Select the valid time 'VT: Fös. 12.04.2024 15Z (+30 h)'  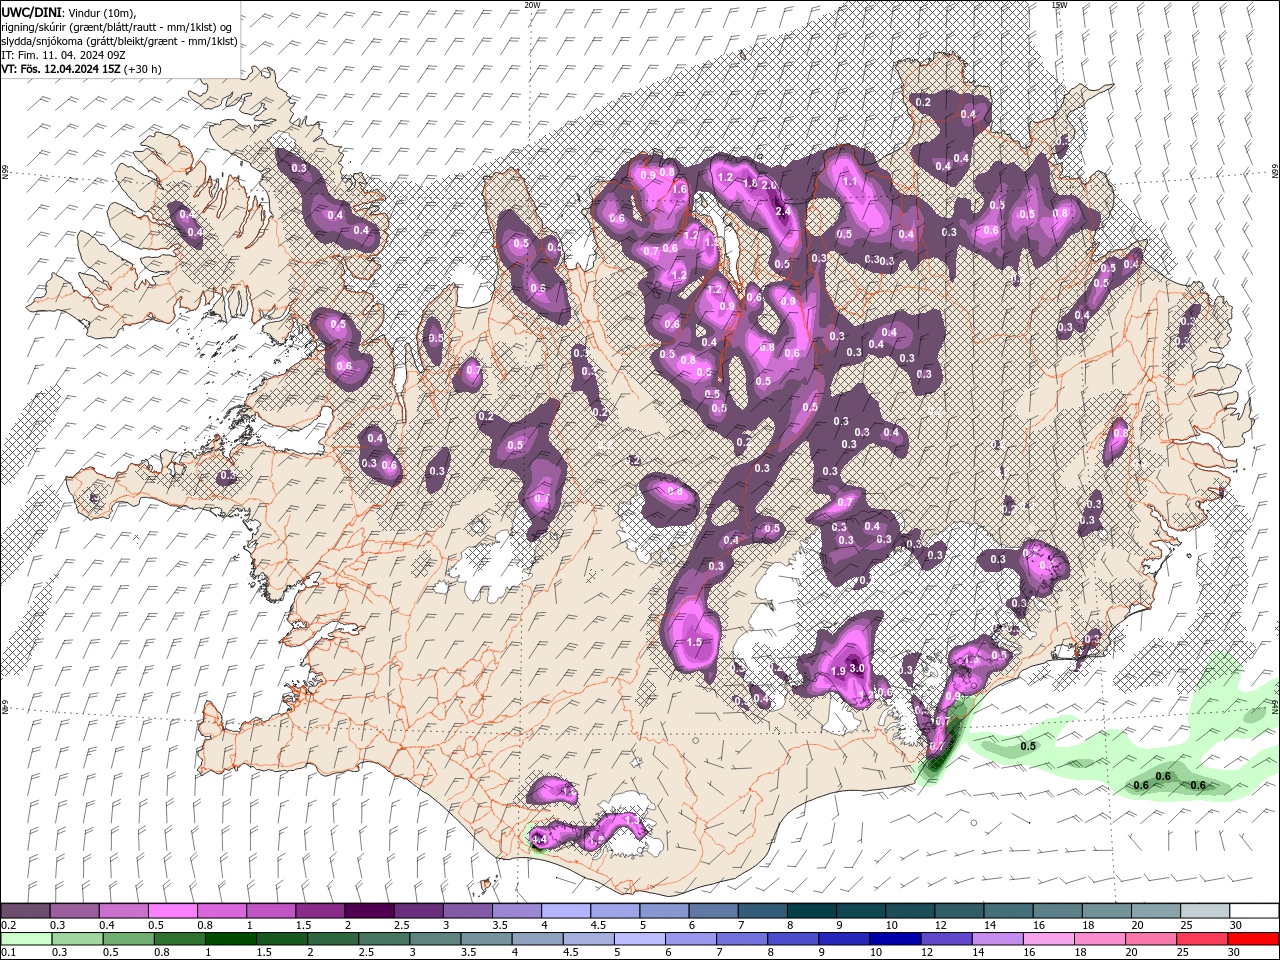81,69
